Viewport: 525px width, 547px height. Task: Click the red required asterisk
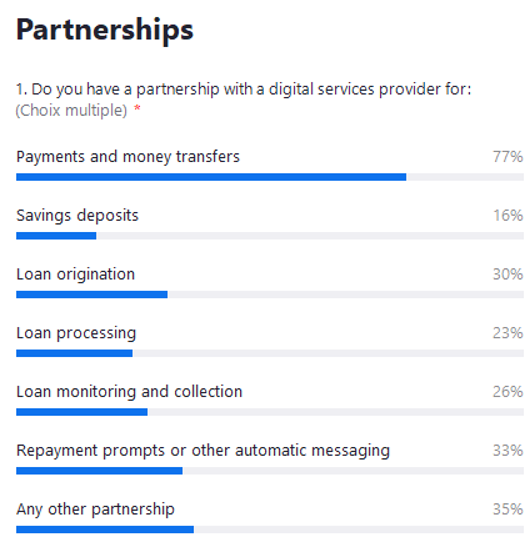click(137, 109)
